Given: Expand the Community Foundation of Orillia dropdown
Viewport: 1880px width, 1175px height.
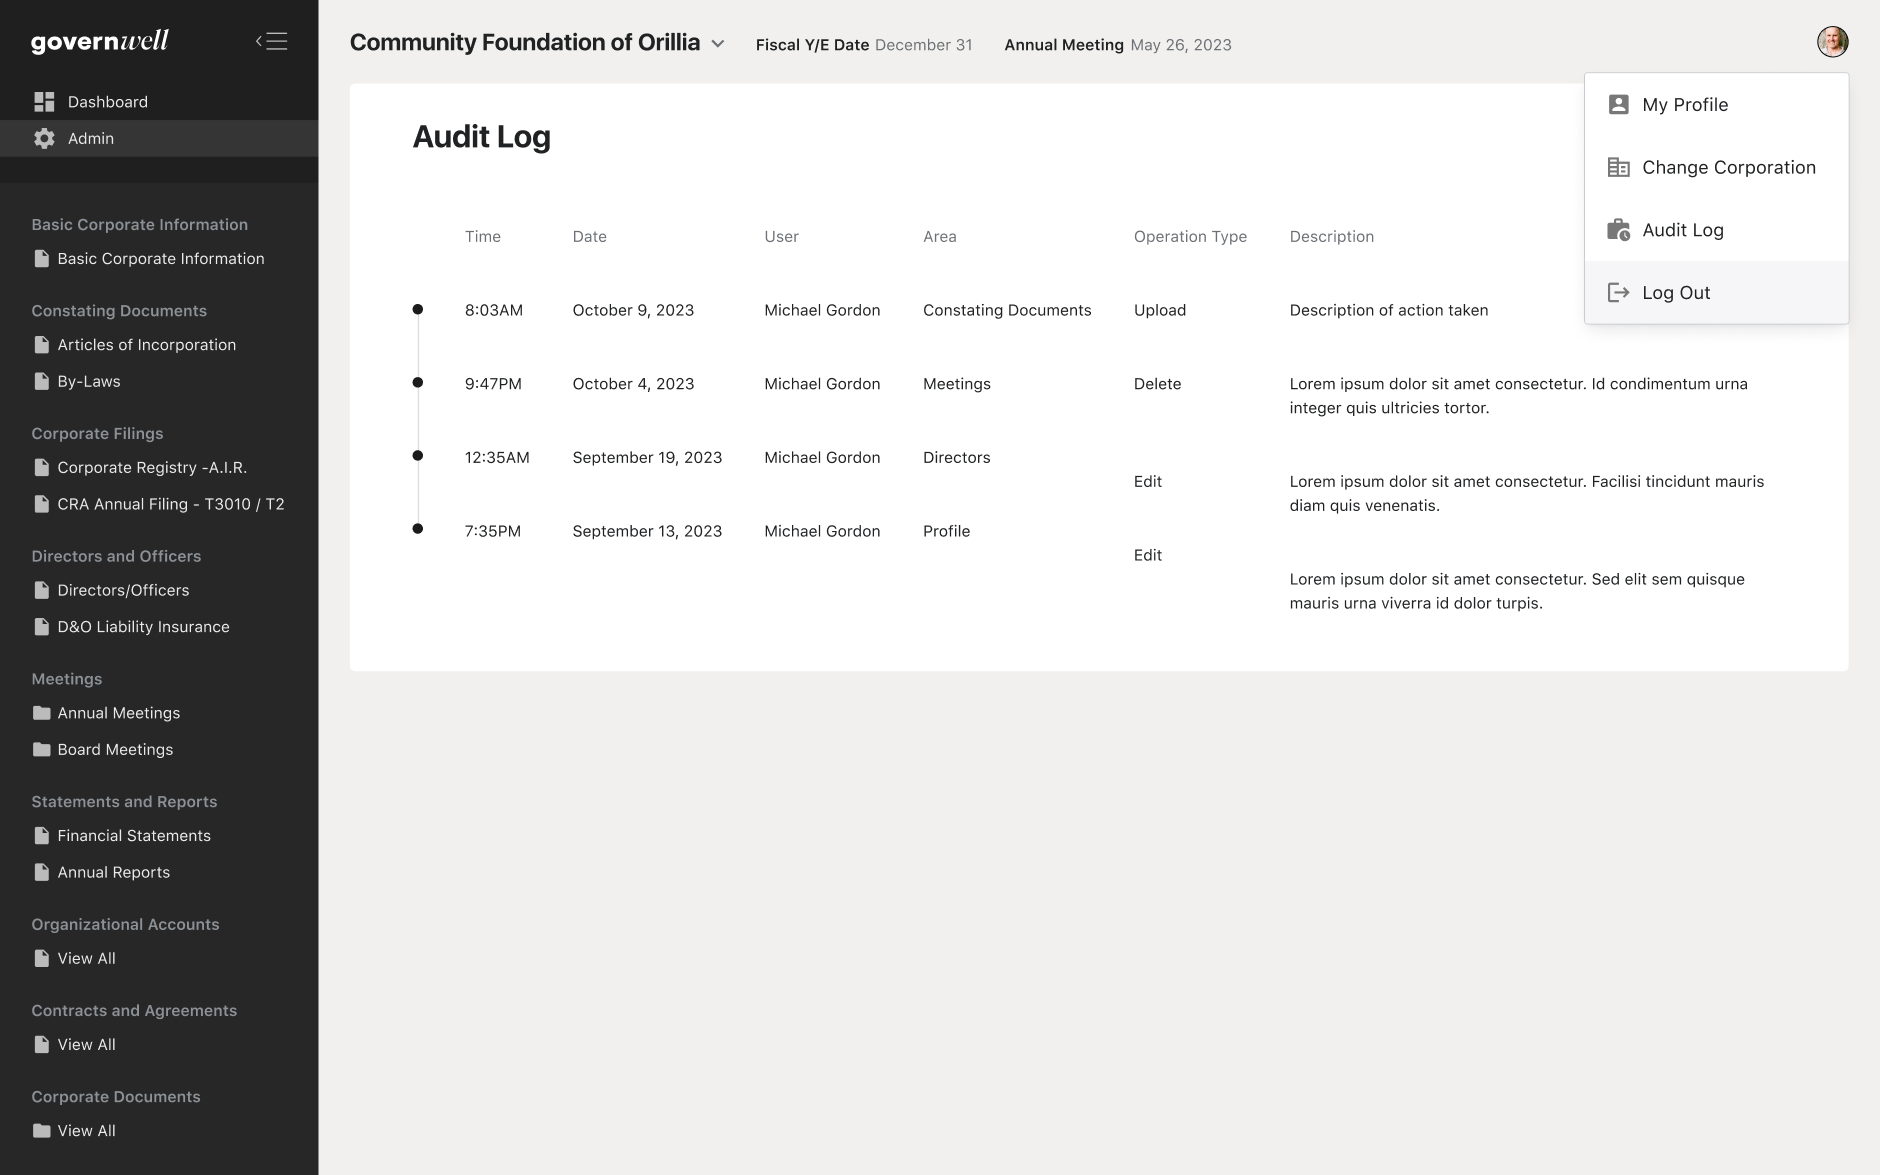Looking at the screenshot, I should click(x=717, y=44).
